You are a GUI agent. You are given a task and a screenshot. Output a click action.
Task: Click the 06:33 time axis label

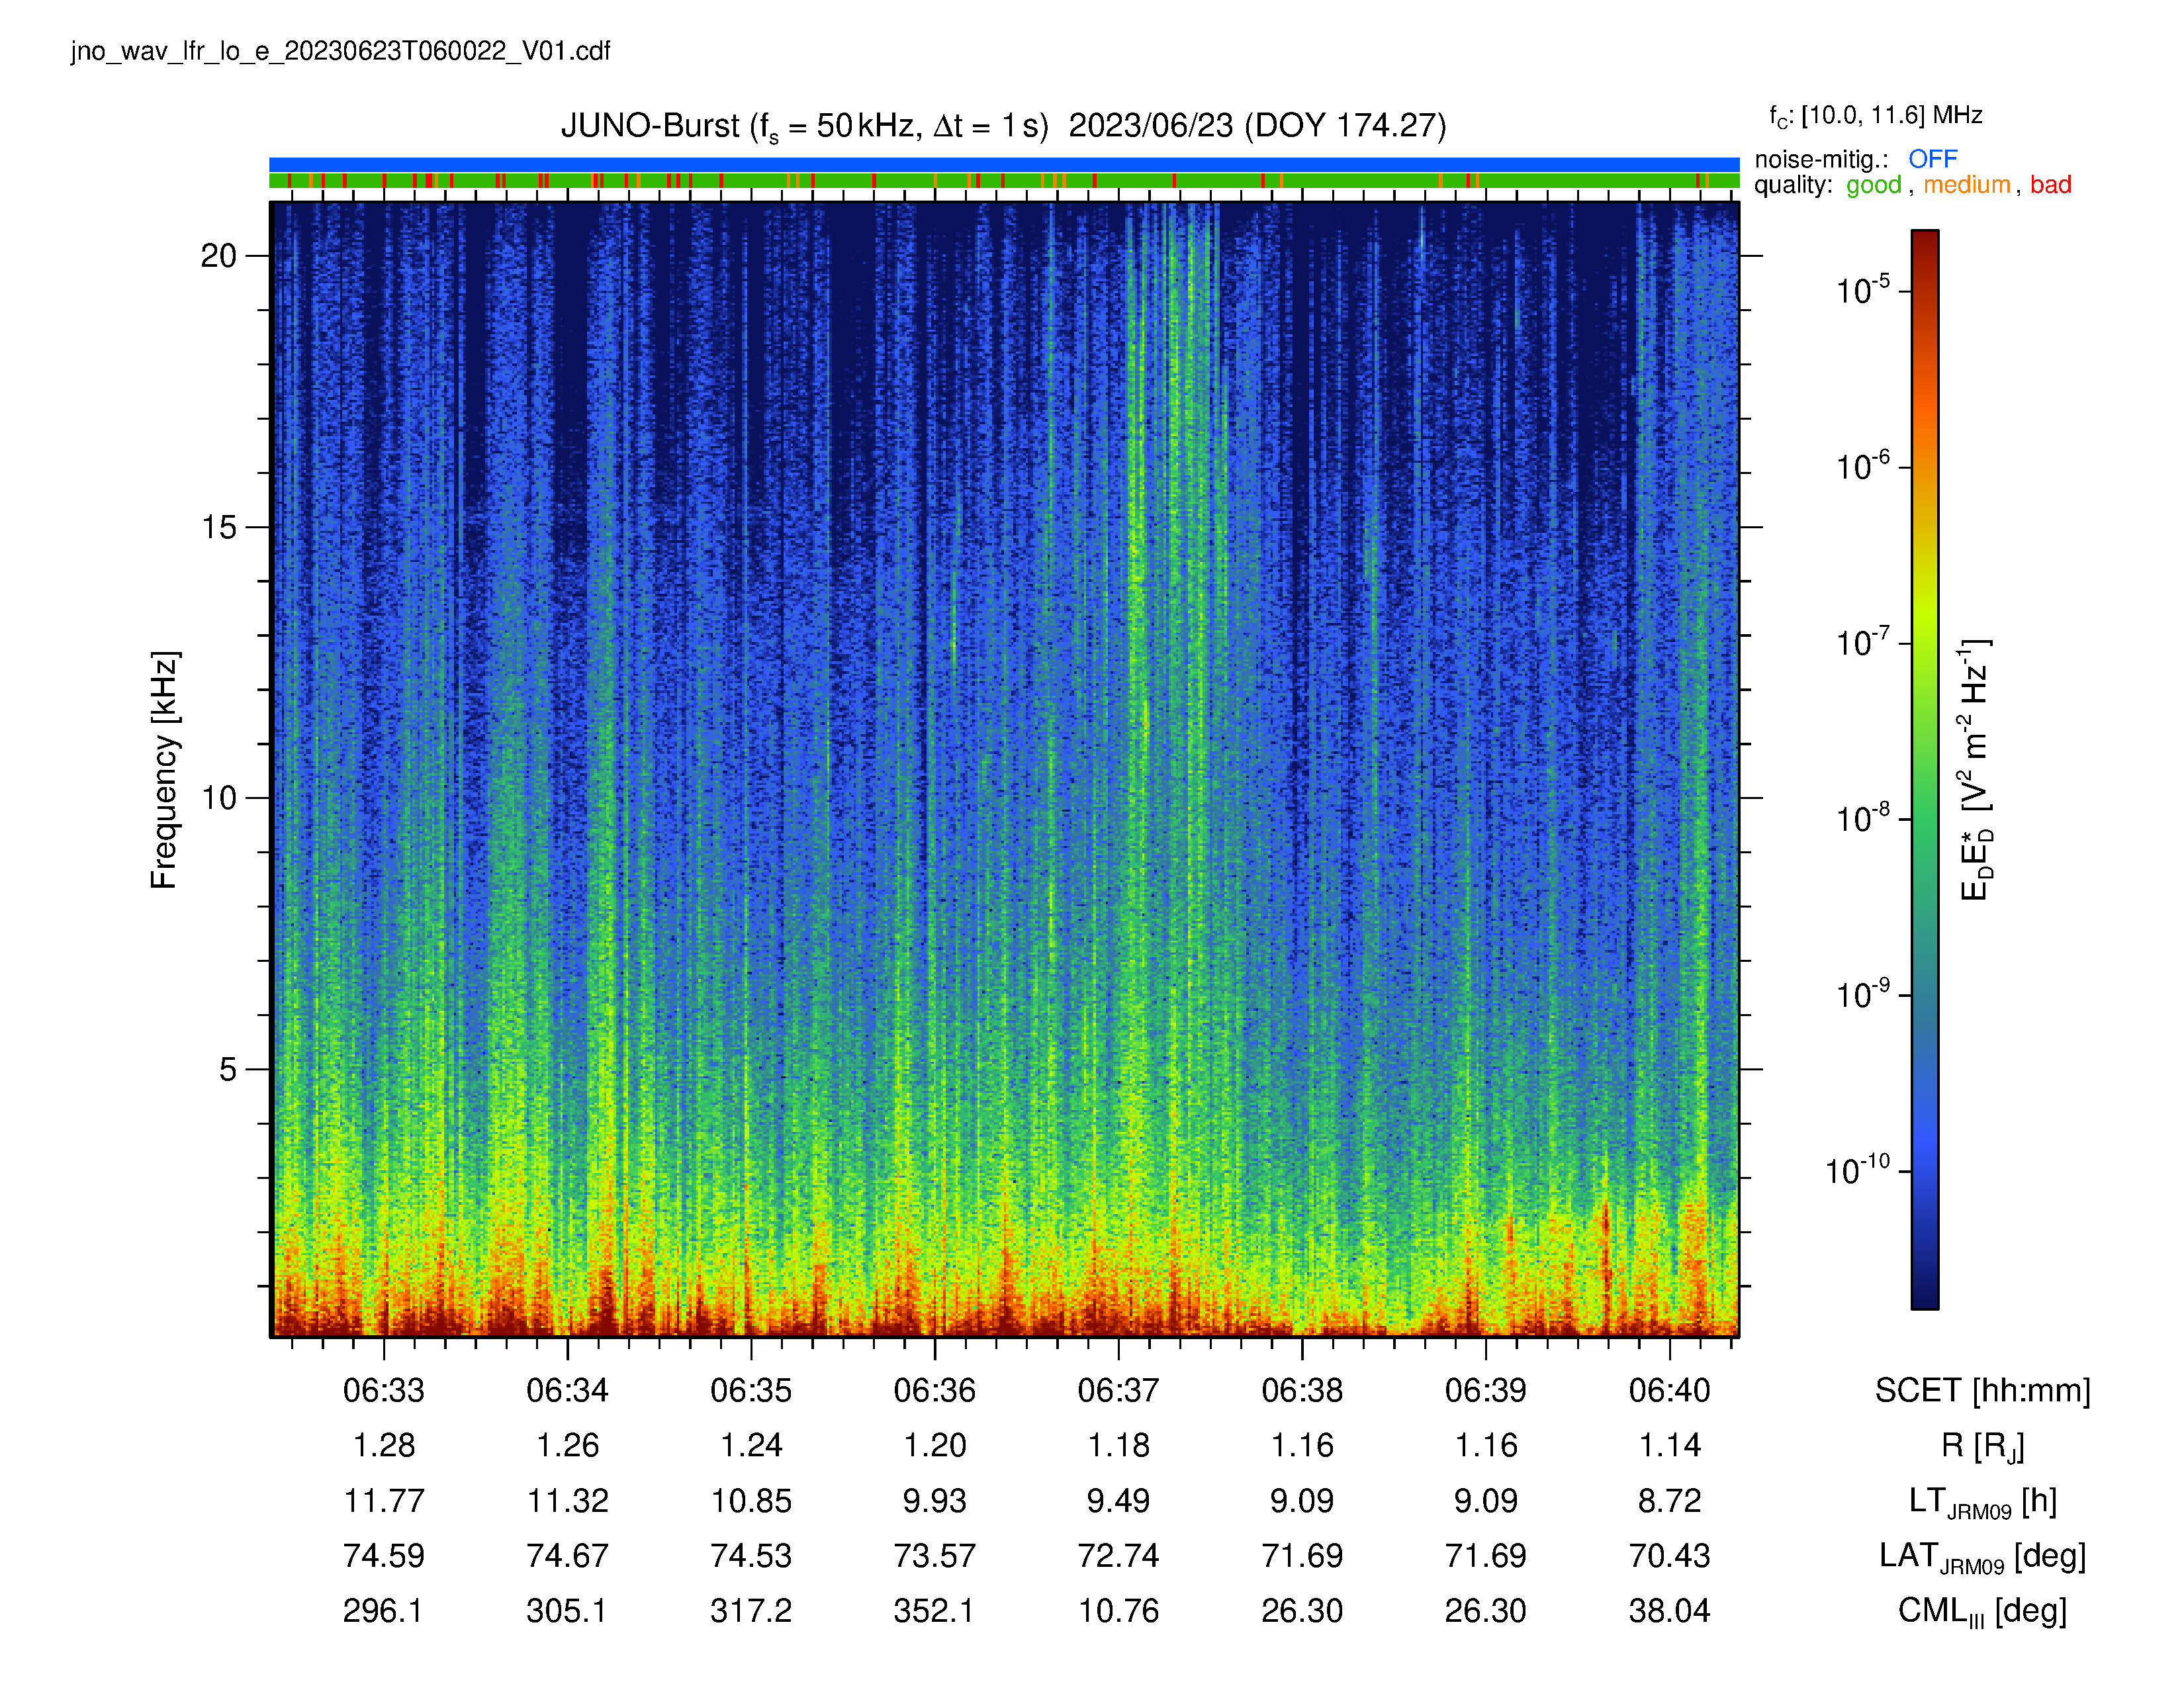point(384,1390)
